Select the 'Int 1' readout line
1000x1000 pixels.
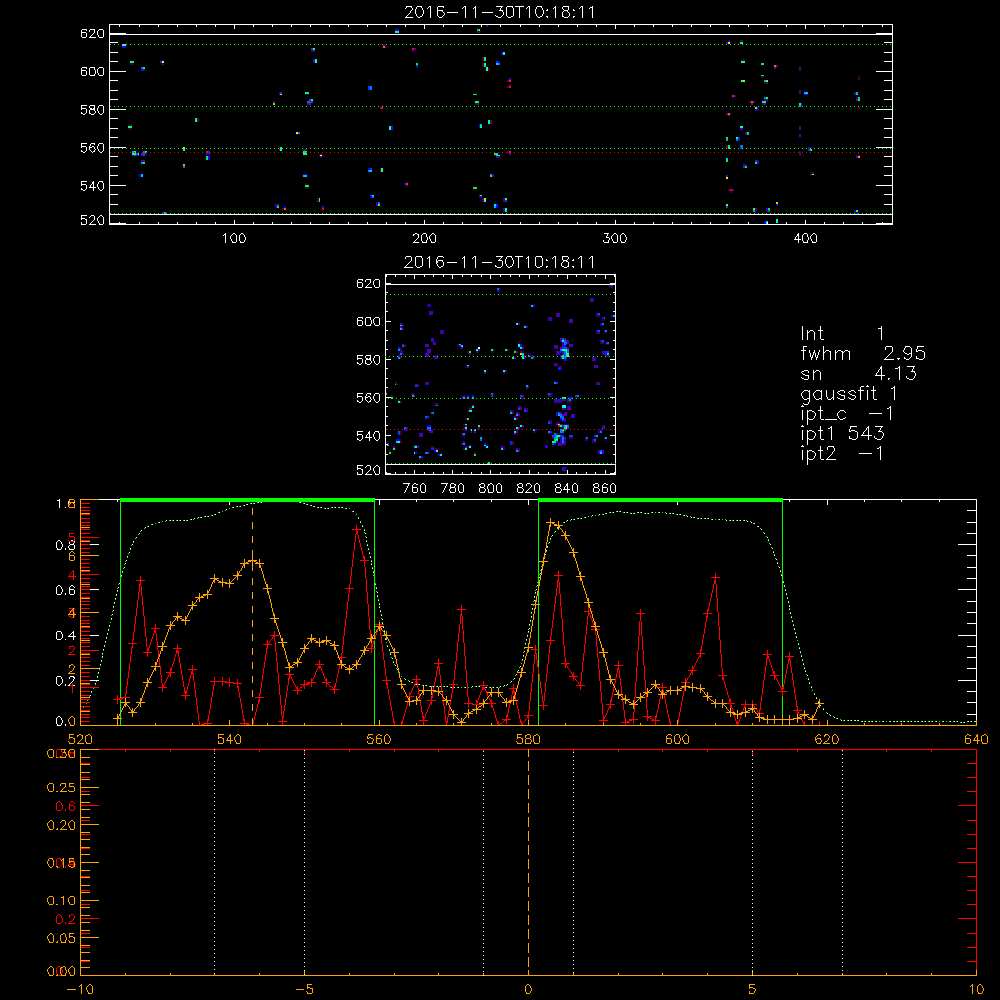[x=842, y=333]
